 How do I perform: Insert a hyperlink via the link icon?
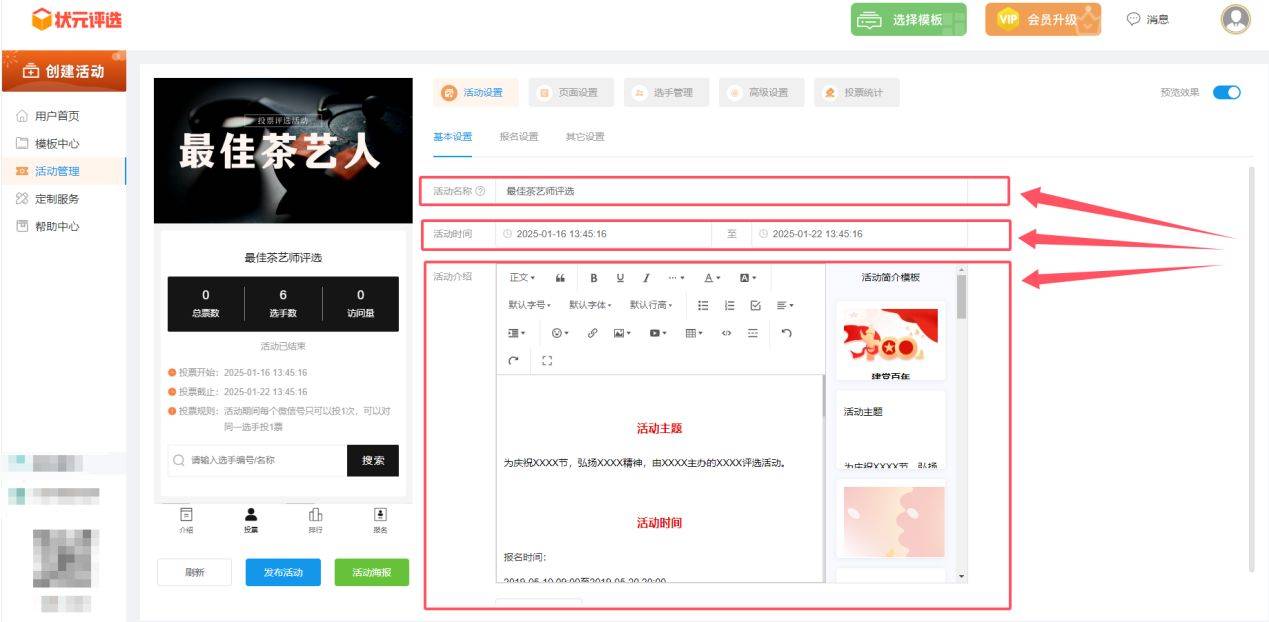pyautogui.click(x=593, y=333)
